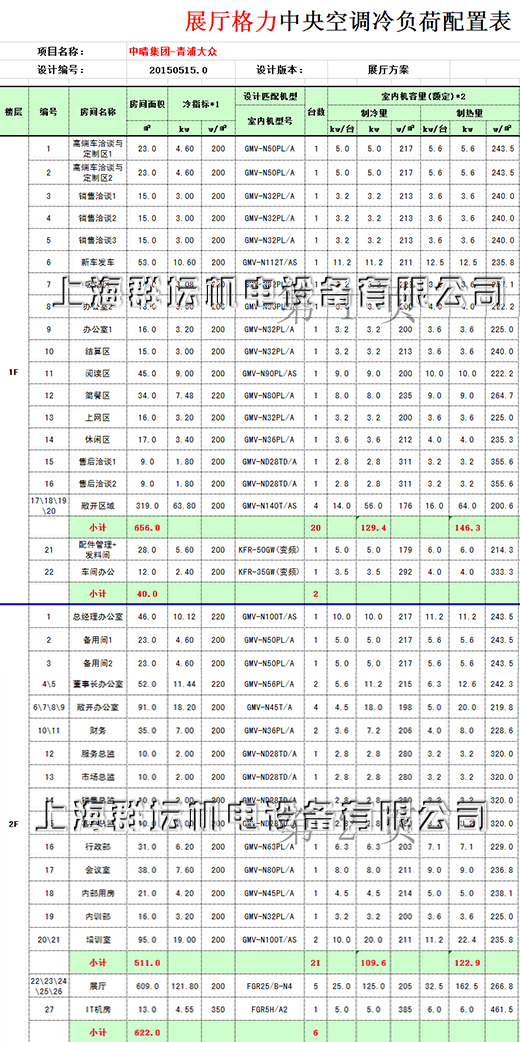Click model cell KFR-50GW(变频)
Viewport: 520px width, 1042px height.
270,550
